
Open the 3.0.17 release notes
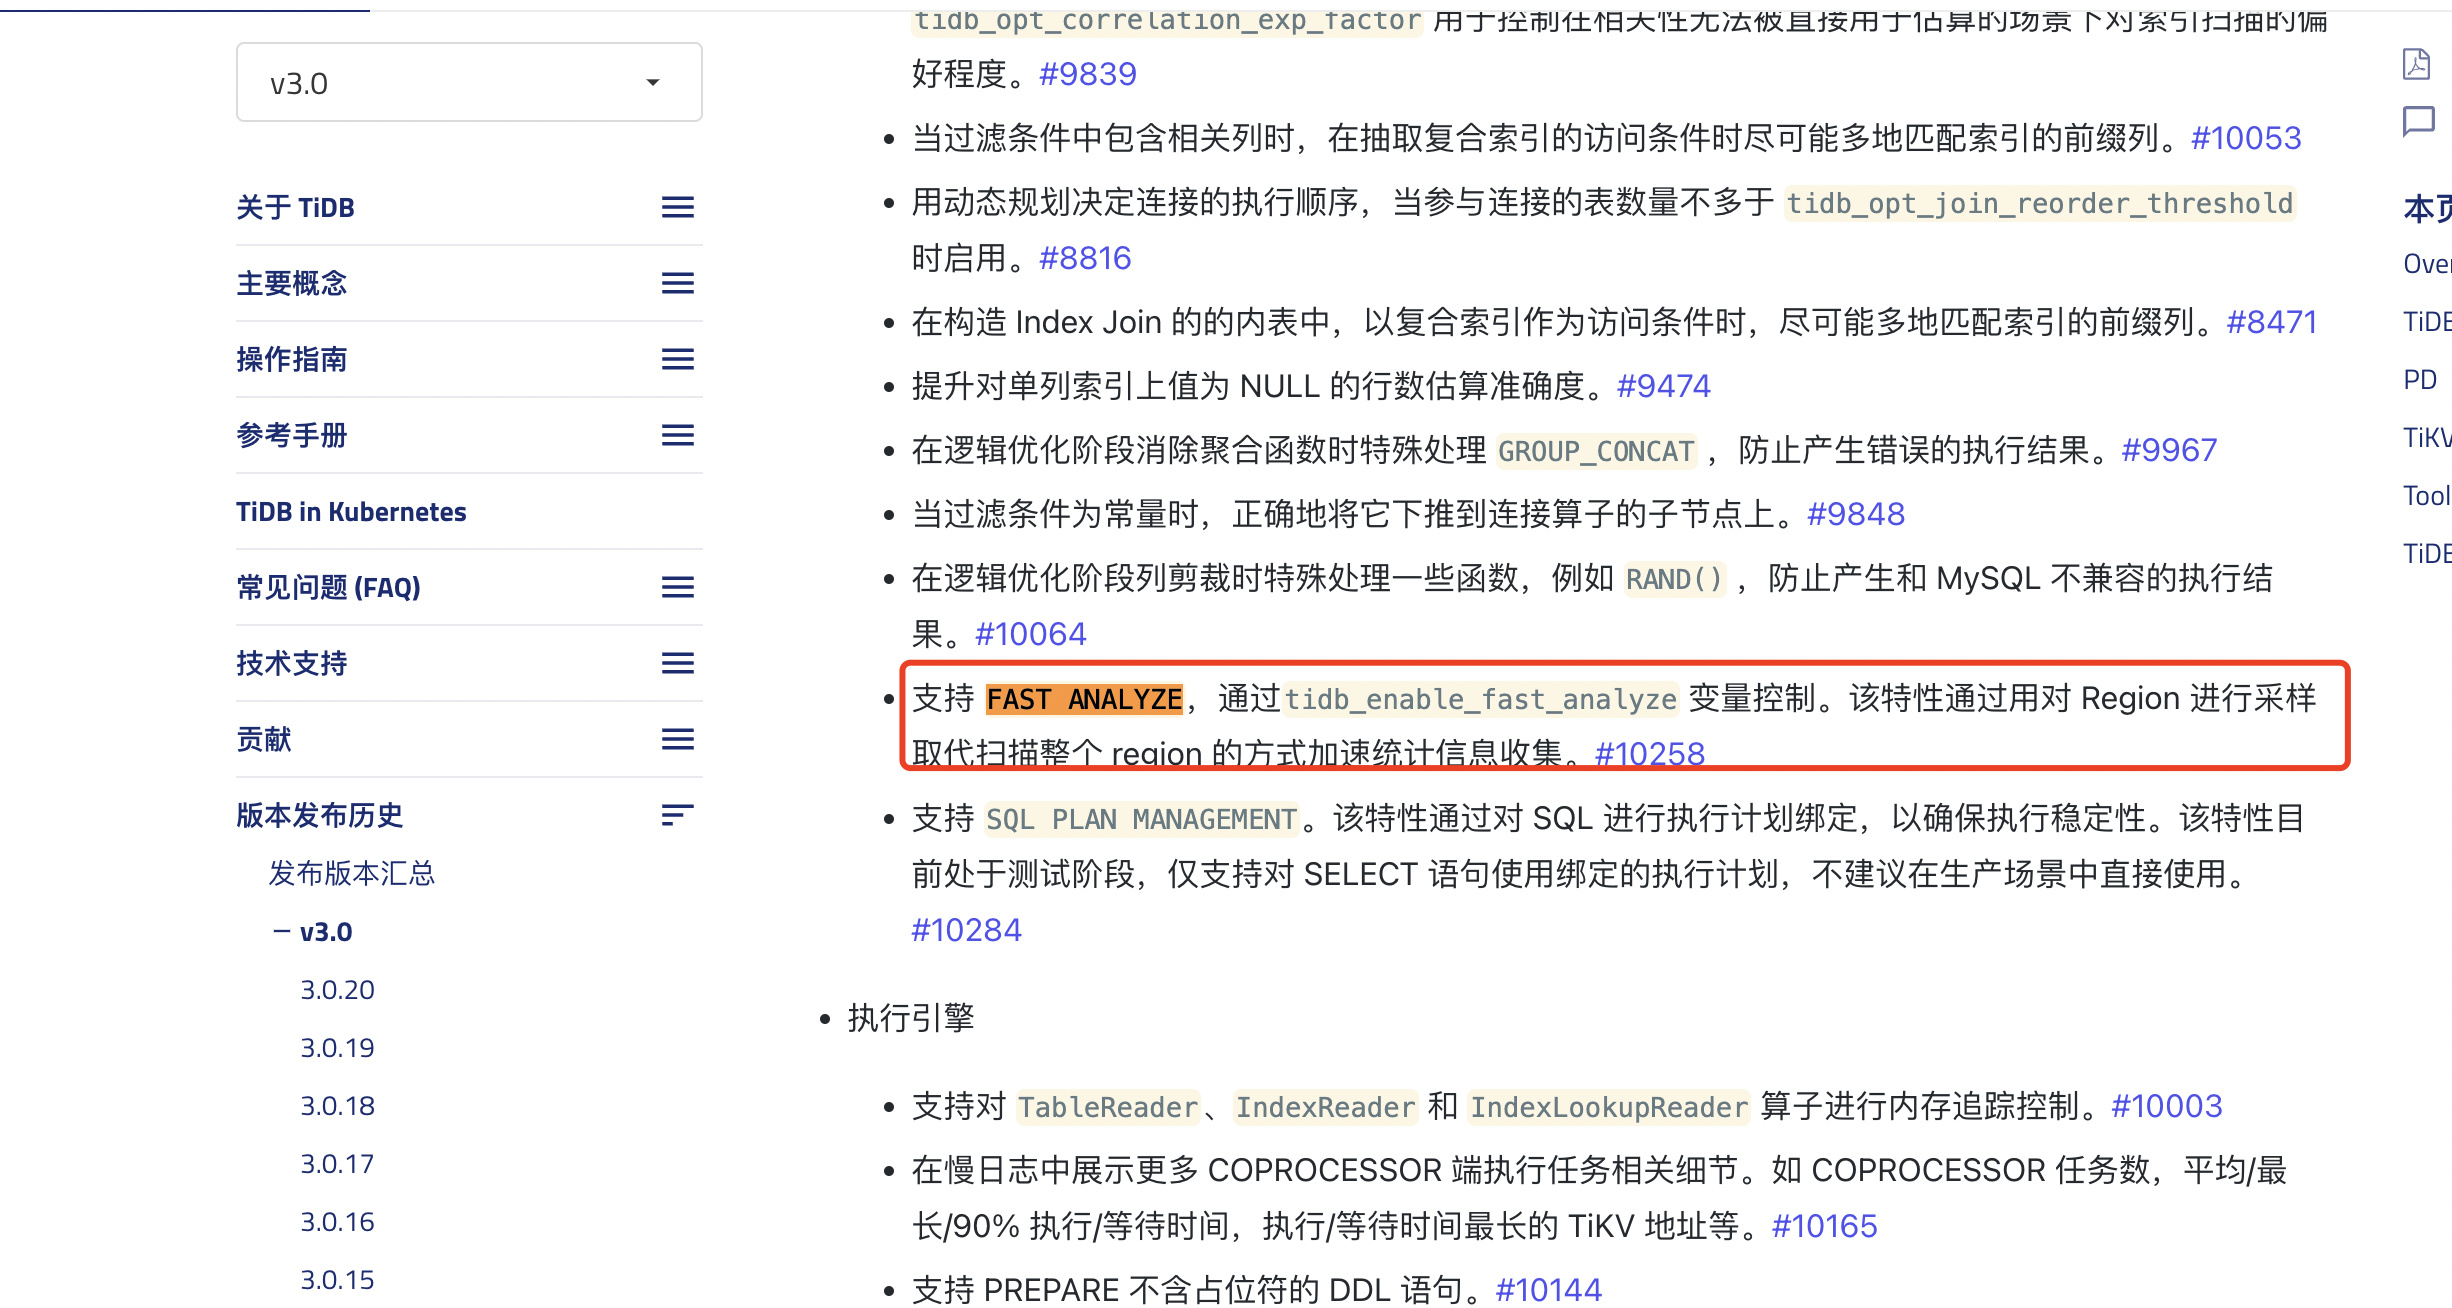point(337,1164)
